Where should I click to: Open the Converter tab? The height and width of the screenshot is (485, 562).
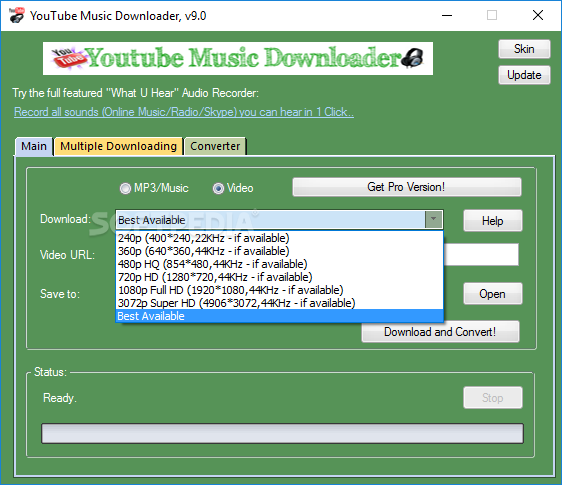point(215,147)
